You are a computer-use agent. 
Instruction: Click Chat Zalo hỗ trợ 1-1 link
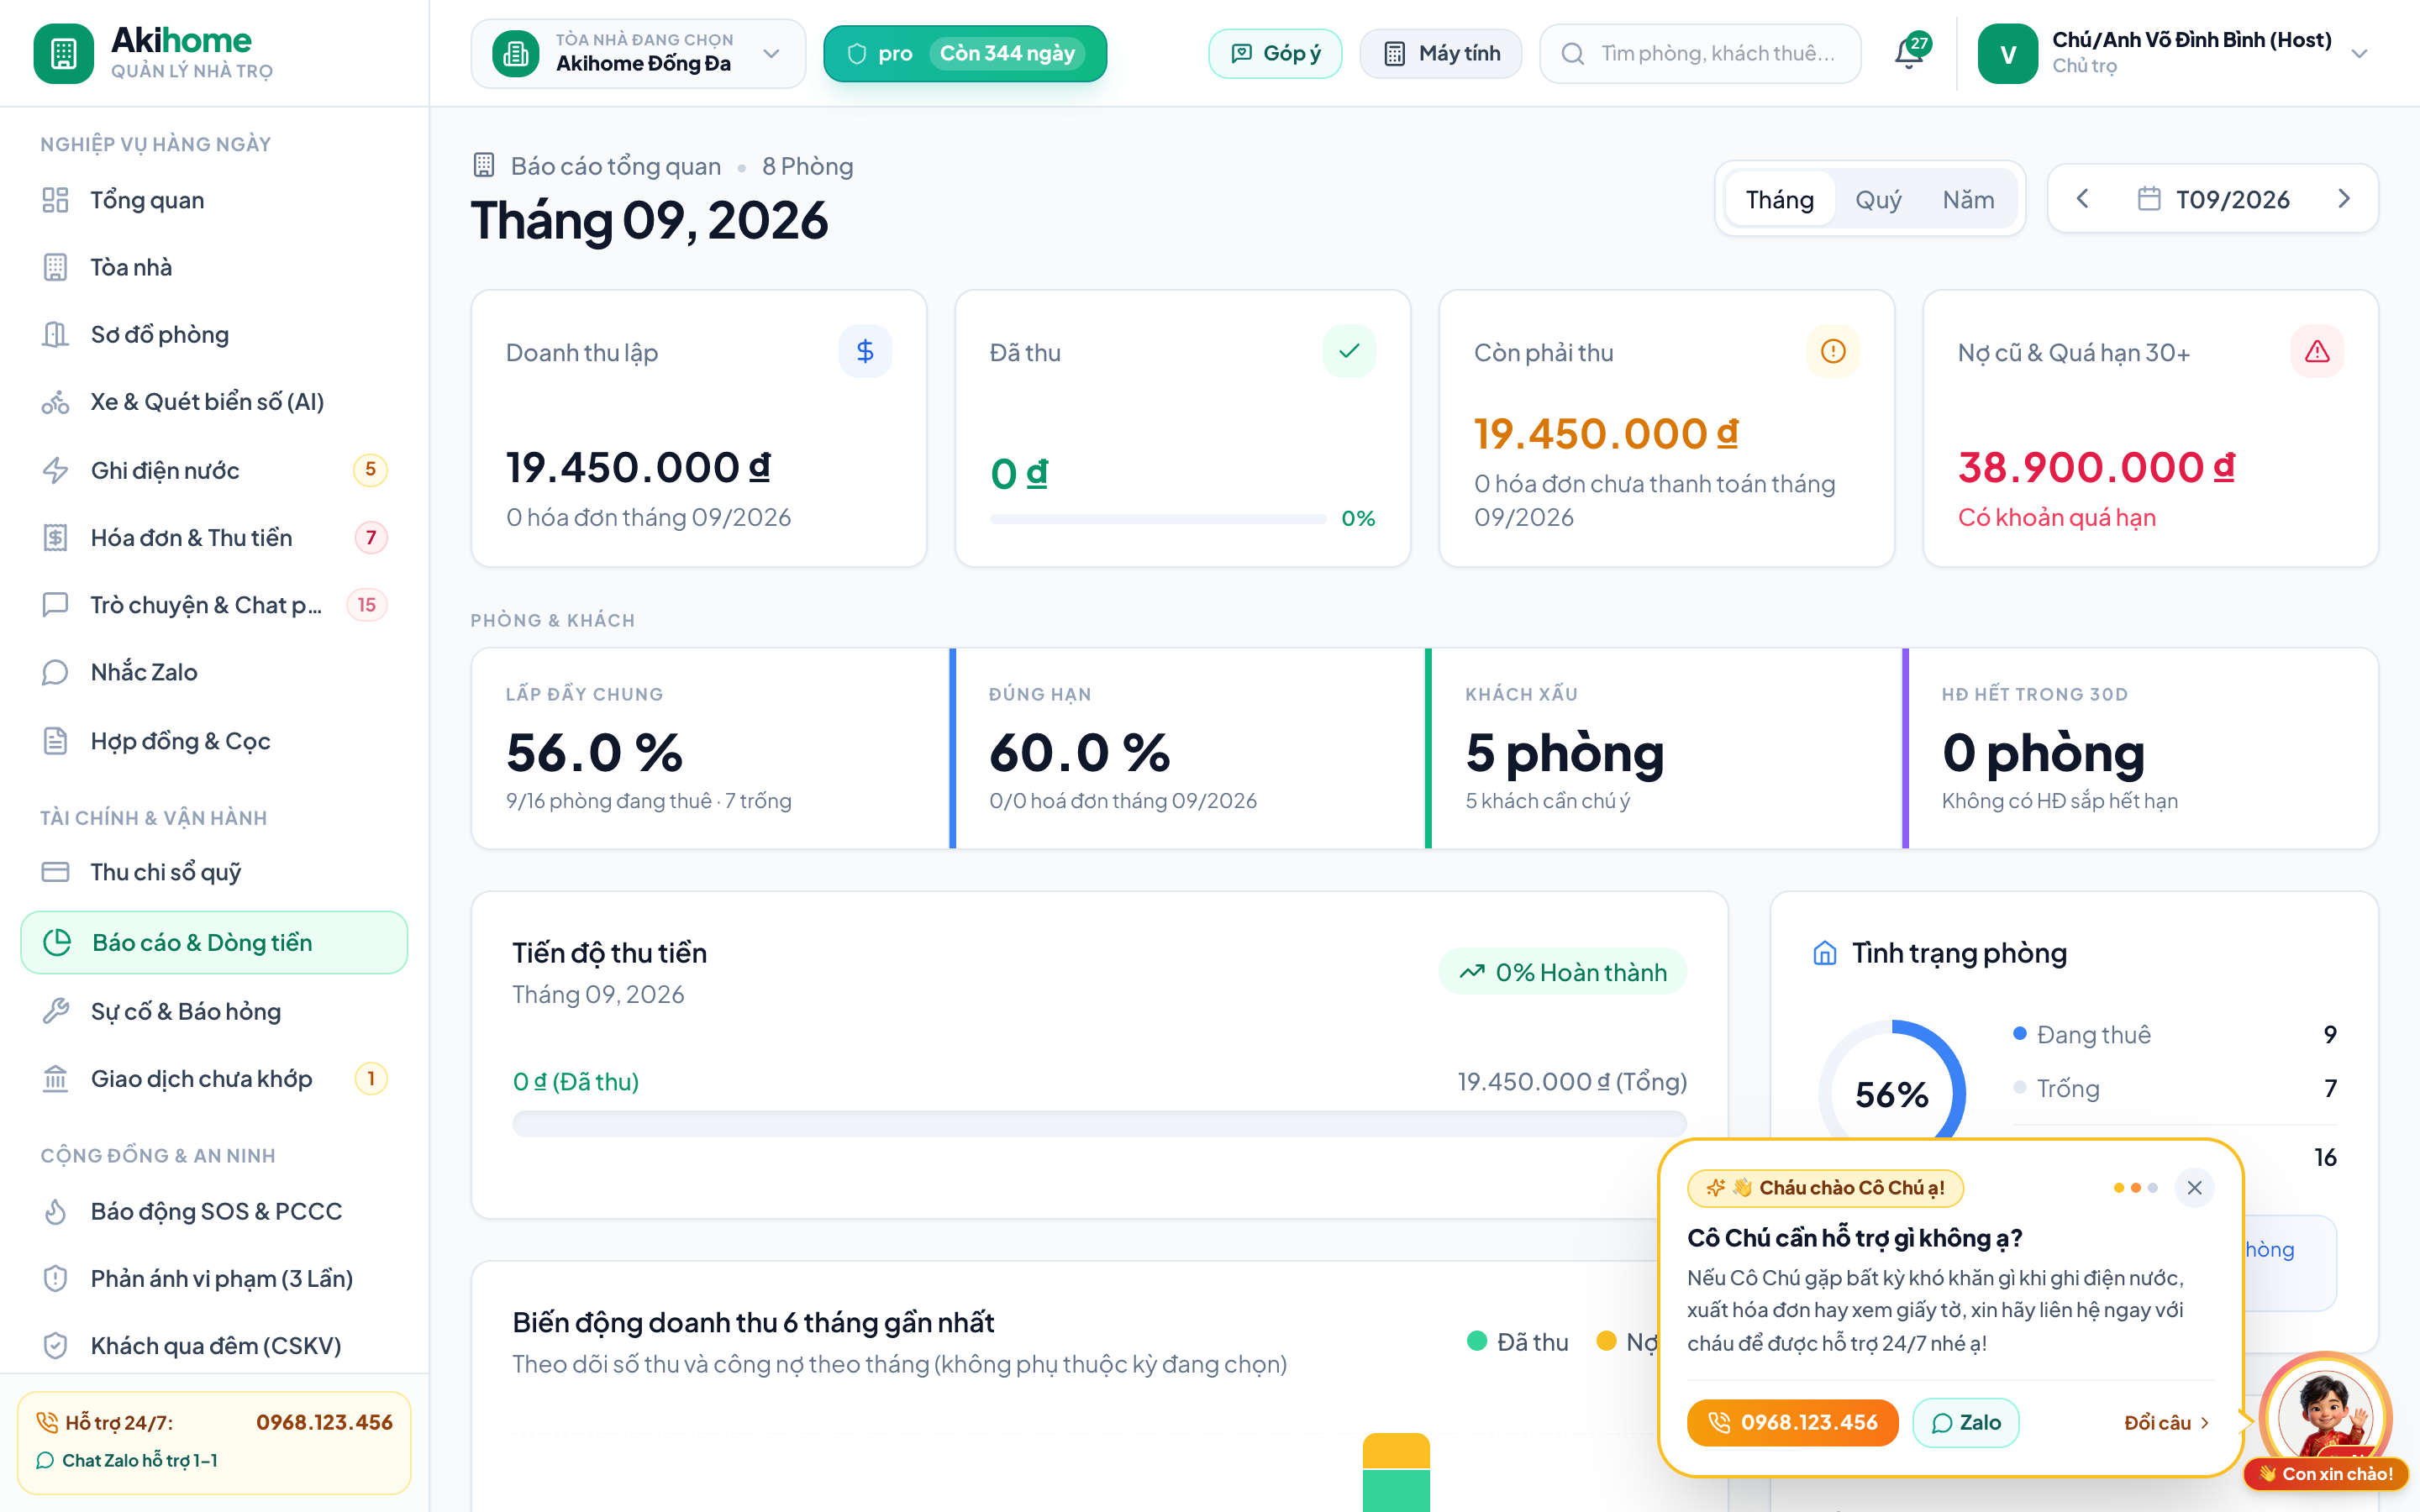click(127, 1460)
